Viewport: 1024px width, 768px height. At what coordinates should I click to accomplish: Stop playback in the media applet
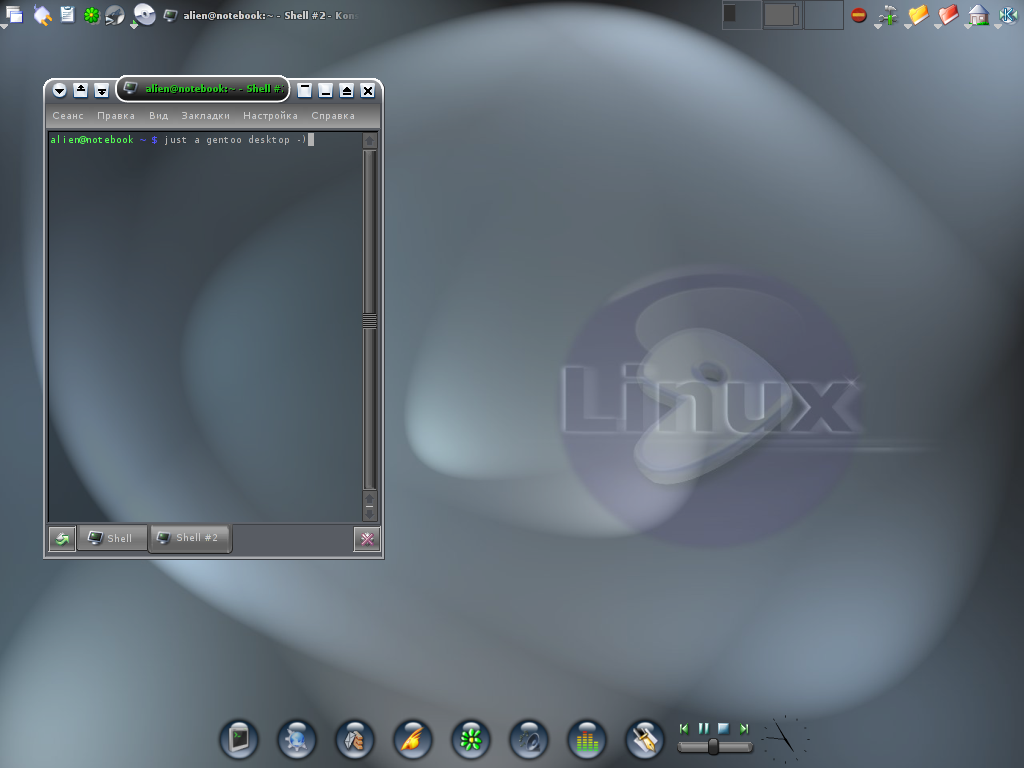click(x=724, y=728)
